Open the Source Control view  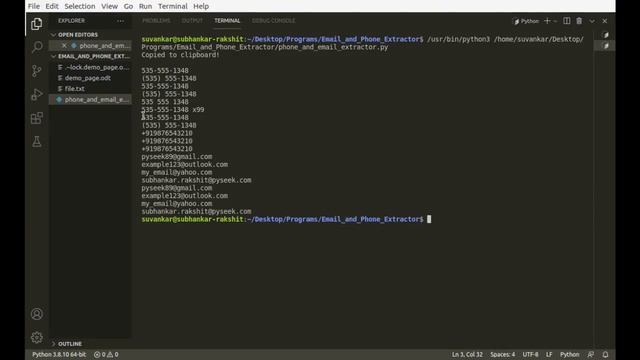37,71
